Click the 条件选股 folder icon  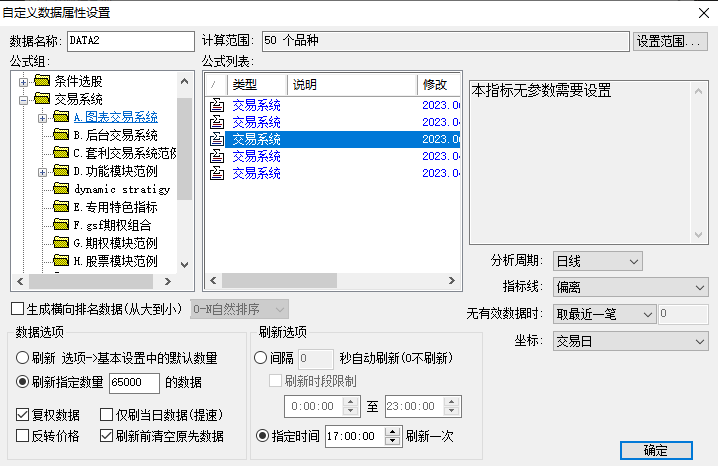42,81
